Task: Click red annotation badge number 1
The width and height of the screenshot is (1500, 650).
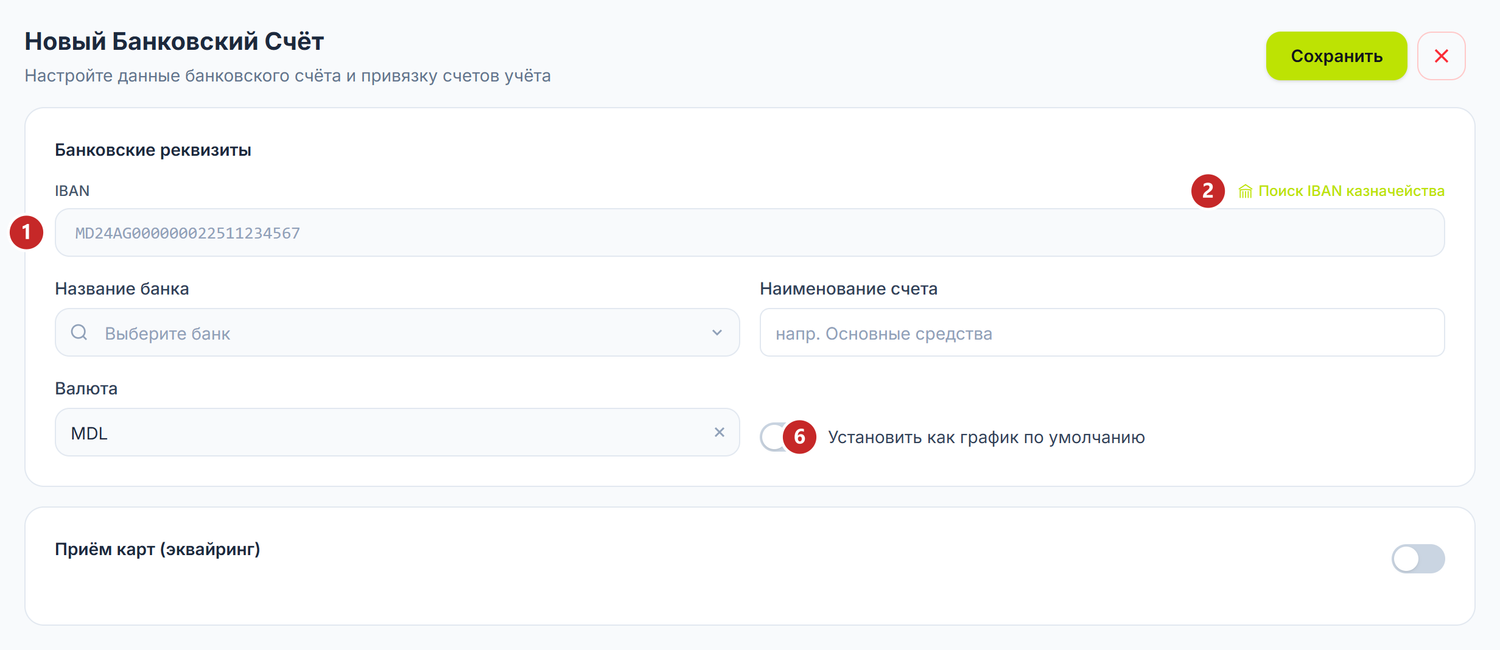Action: tap(27, 233)
